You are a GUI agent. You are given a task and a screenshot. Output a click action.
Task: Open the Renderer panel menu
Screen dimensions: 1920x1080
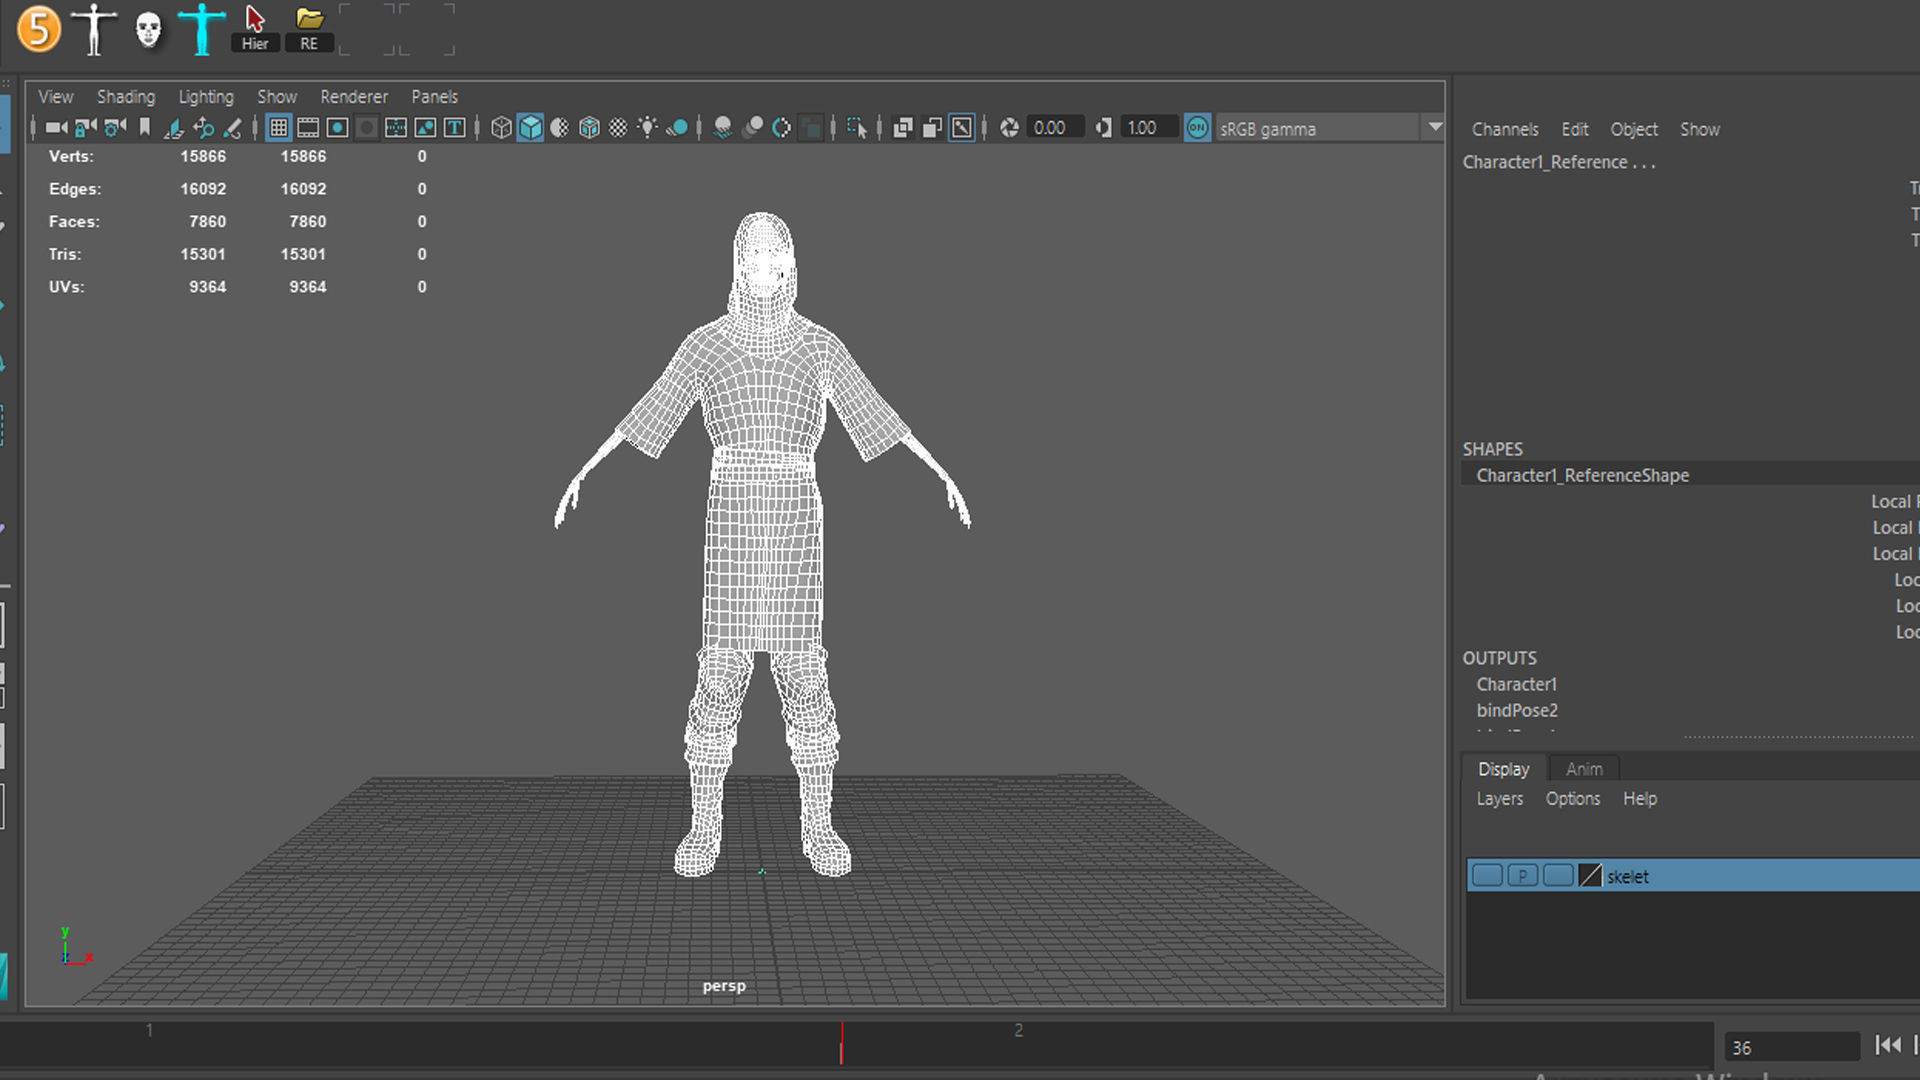tap(354, 97)
